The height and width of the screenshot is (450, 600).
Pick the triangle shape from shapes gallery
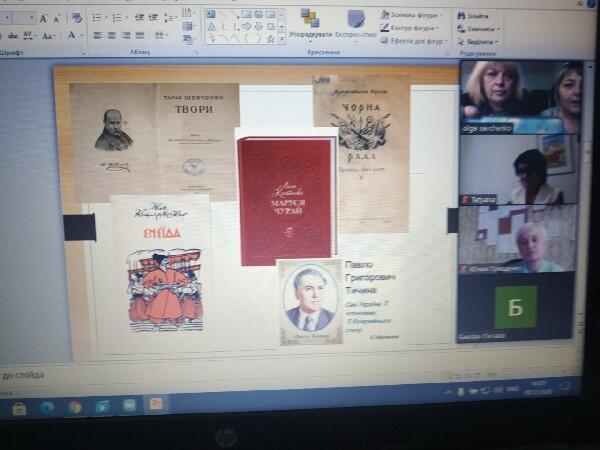[211, 26]
